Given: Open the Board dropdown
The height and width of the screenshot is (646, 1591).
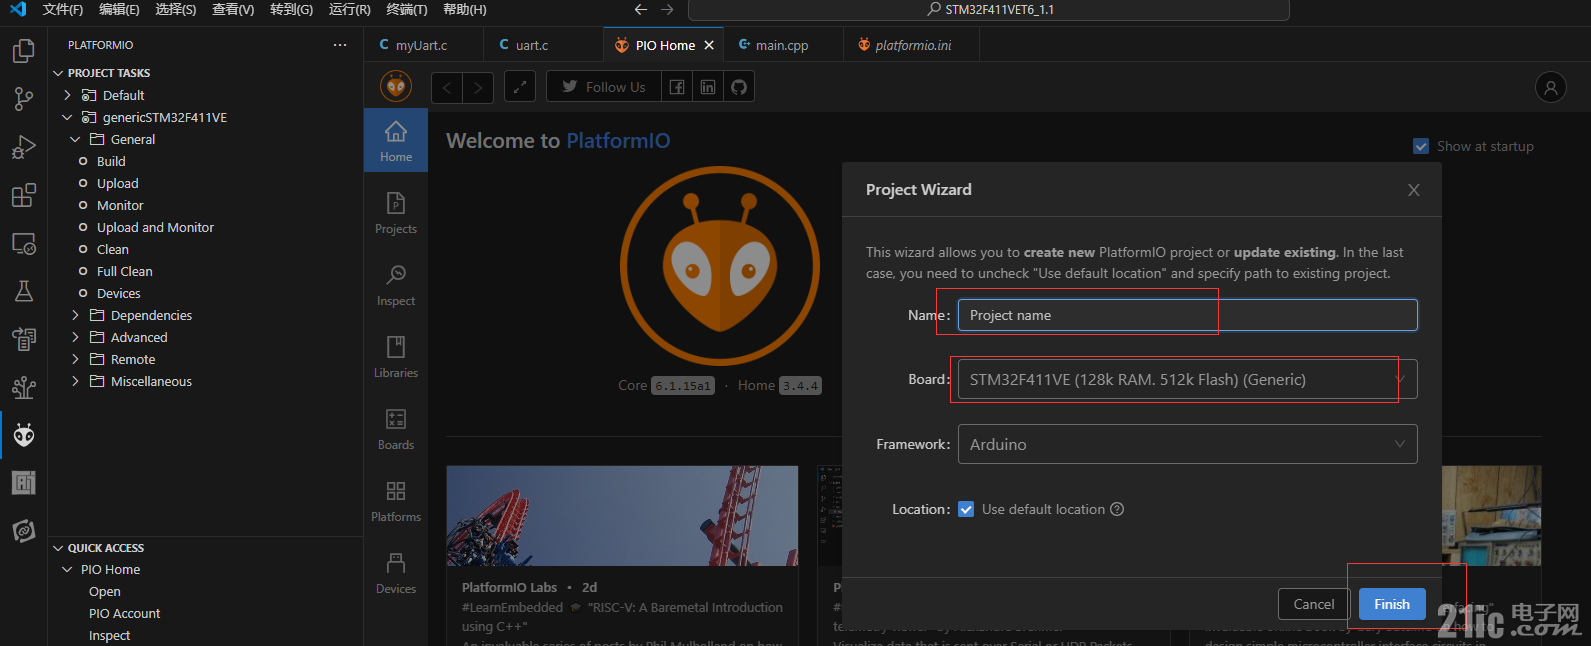Looking at the screenshot, I should click(x=1187, y=379).
